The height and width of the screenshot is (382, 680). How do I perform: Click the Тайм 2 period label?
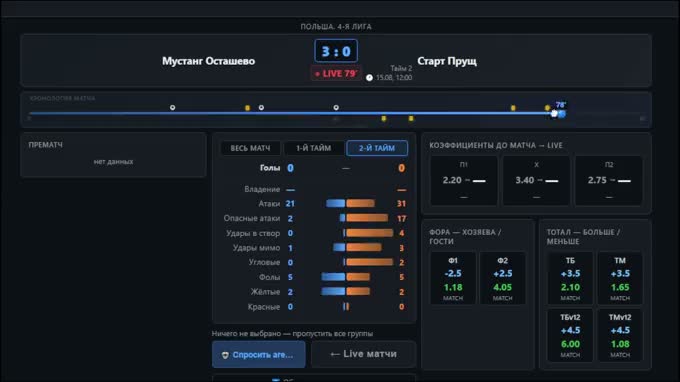coord(401,69)
